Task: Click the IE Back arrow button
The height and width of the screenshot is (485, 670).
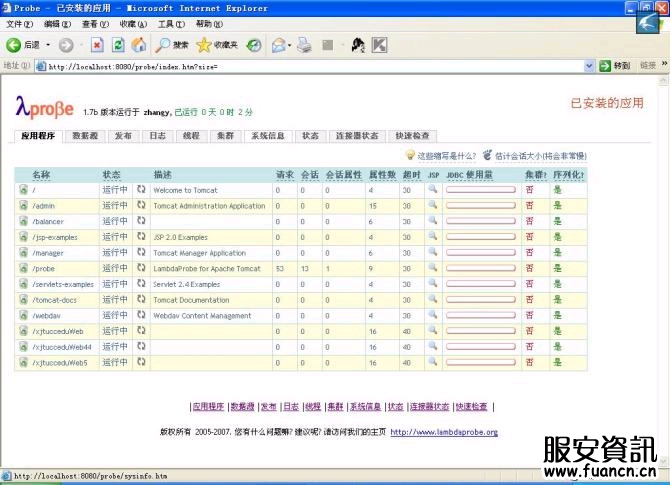Action: tap(14, 45)
